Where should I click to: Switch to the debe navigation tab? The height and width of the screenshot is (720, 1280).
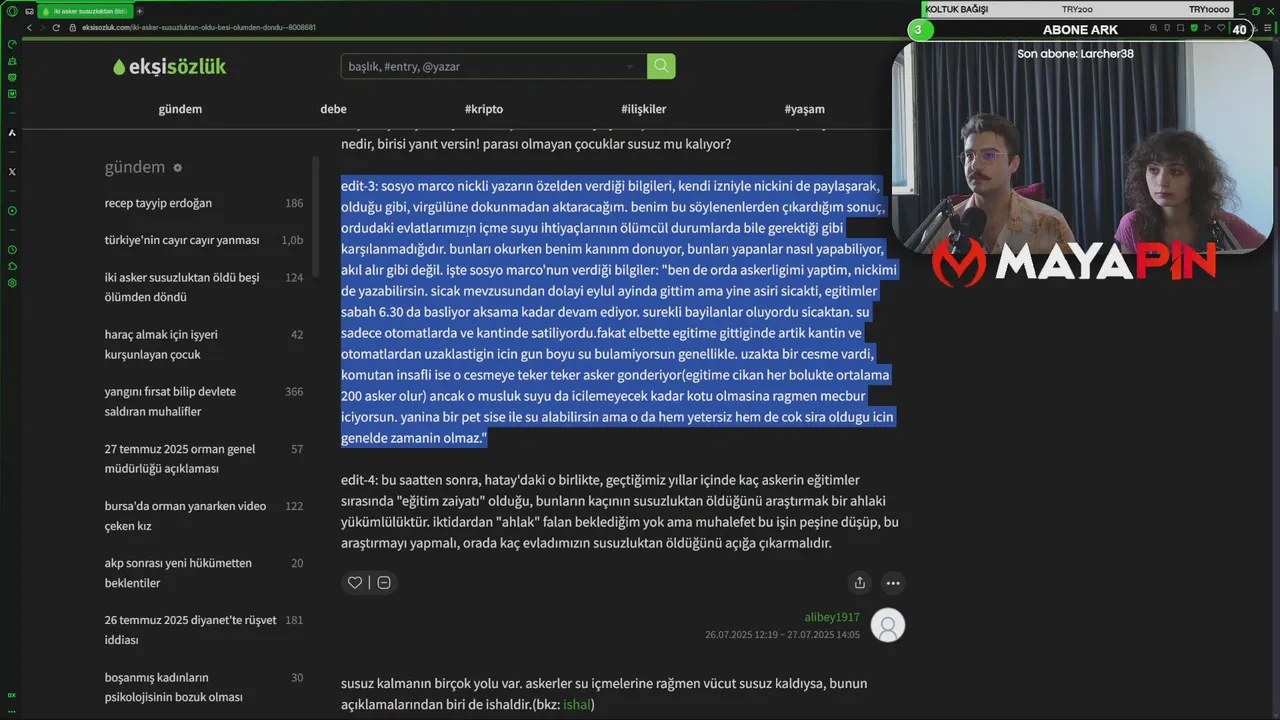click(x=333, y=109)
